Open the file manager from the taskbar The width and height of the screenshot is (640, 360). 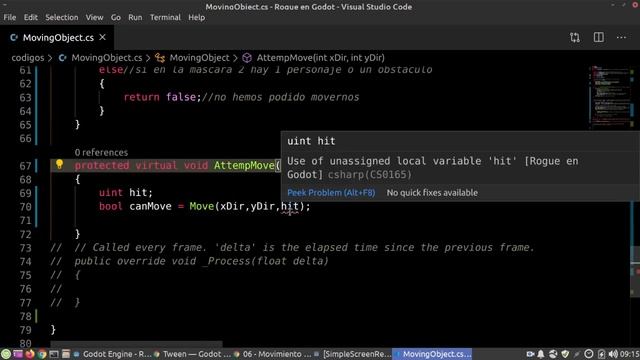66,354
